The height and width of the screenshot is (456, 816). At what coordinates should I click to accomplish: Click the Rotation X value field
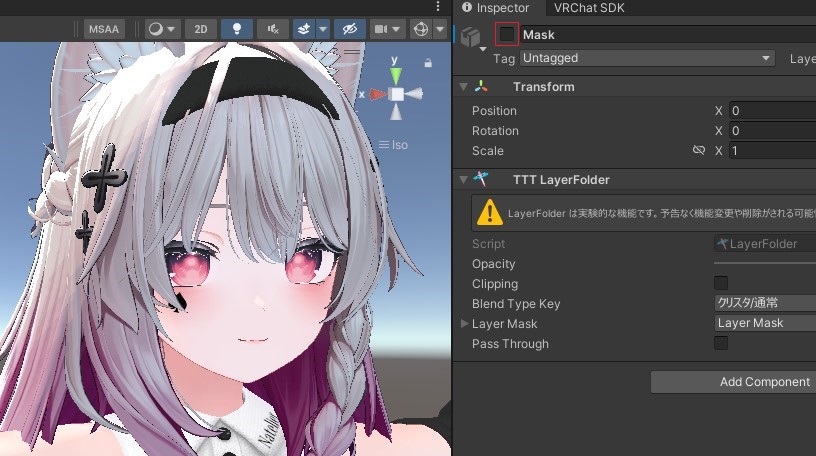(772, 131)
